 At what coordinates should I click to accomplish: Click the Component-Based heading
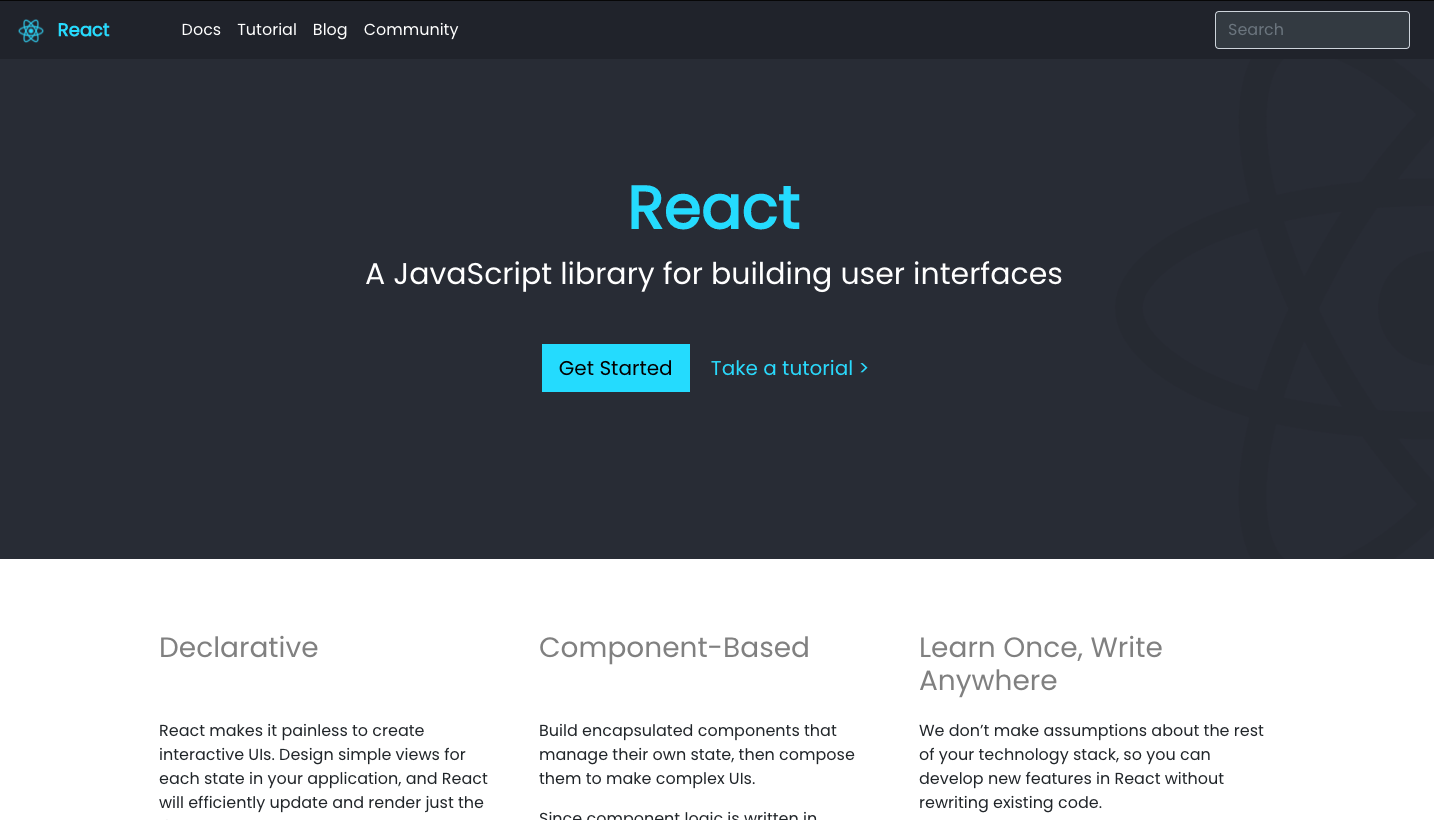674,647
